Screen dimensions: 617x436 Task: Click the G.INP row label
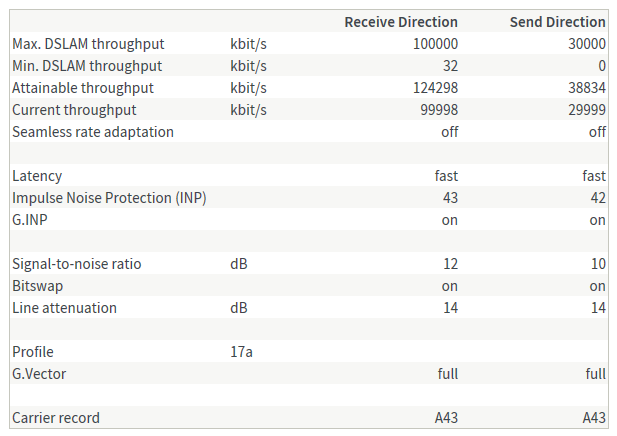[x=31, y=220]
